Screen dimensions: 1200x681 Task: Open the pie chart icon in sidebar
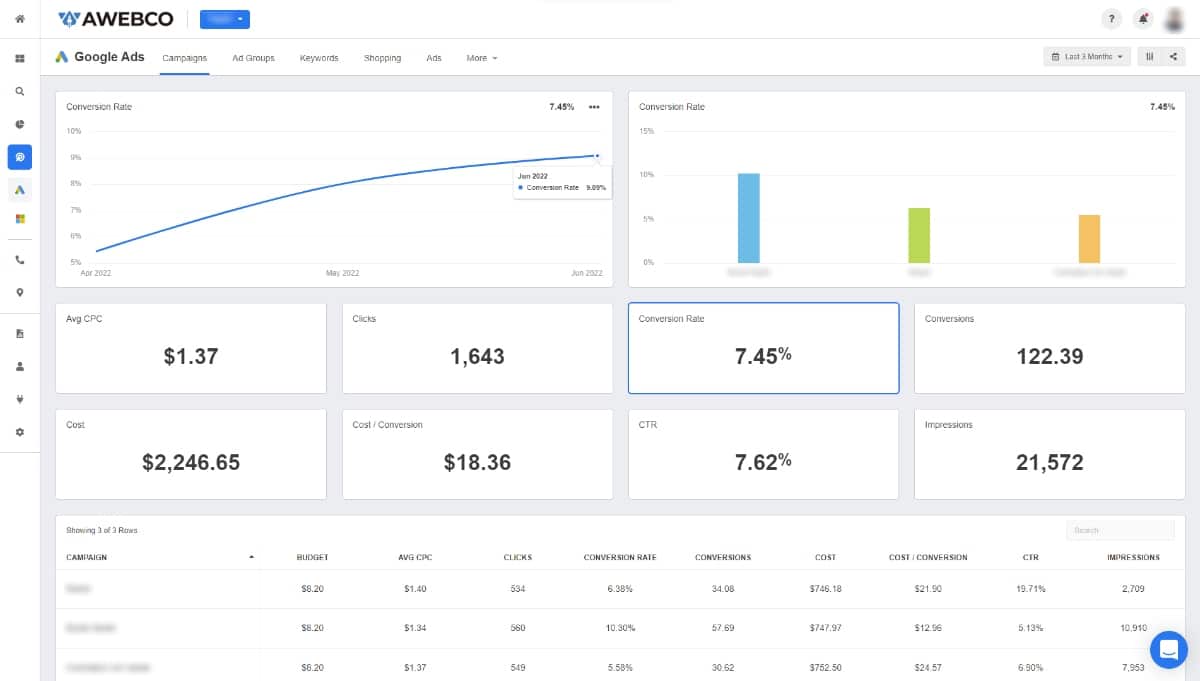pos(19,124)
